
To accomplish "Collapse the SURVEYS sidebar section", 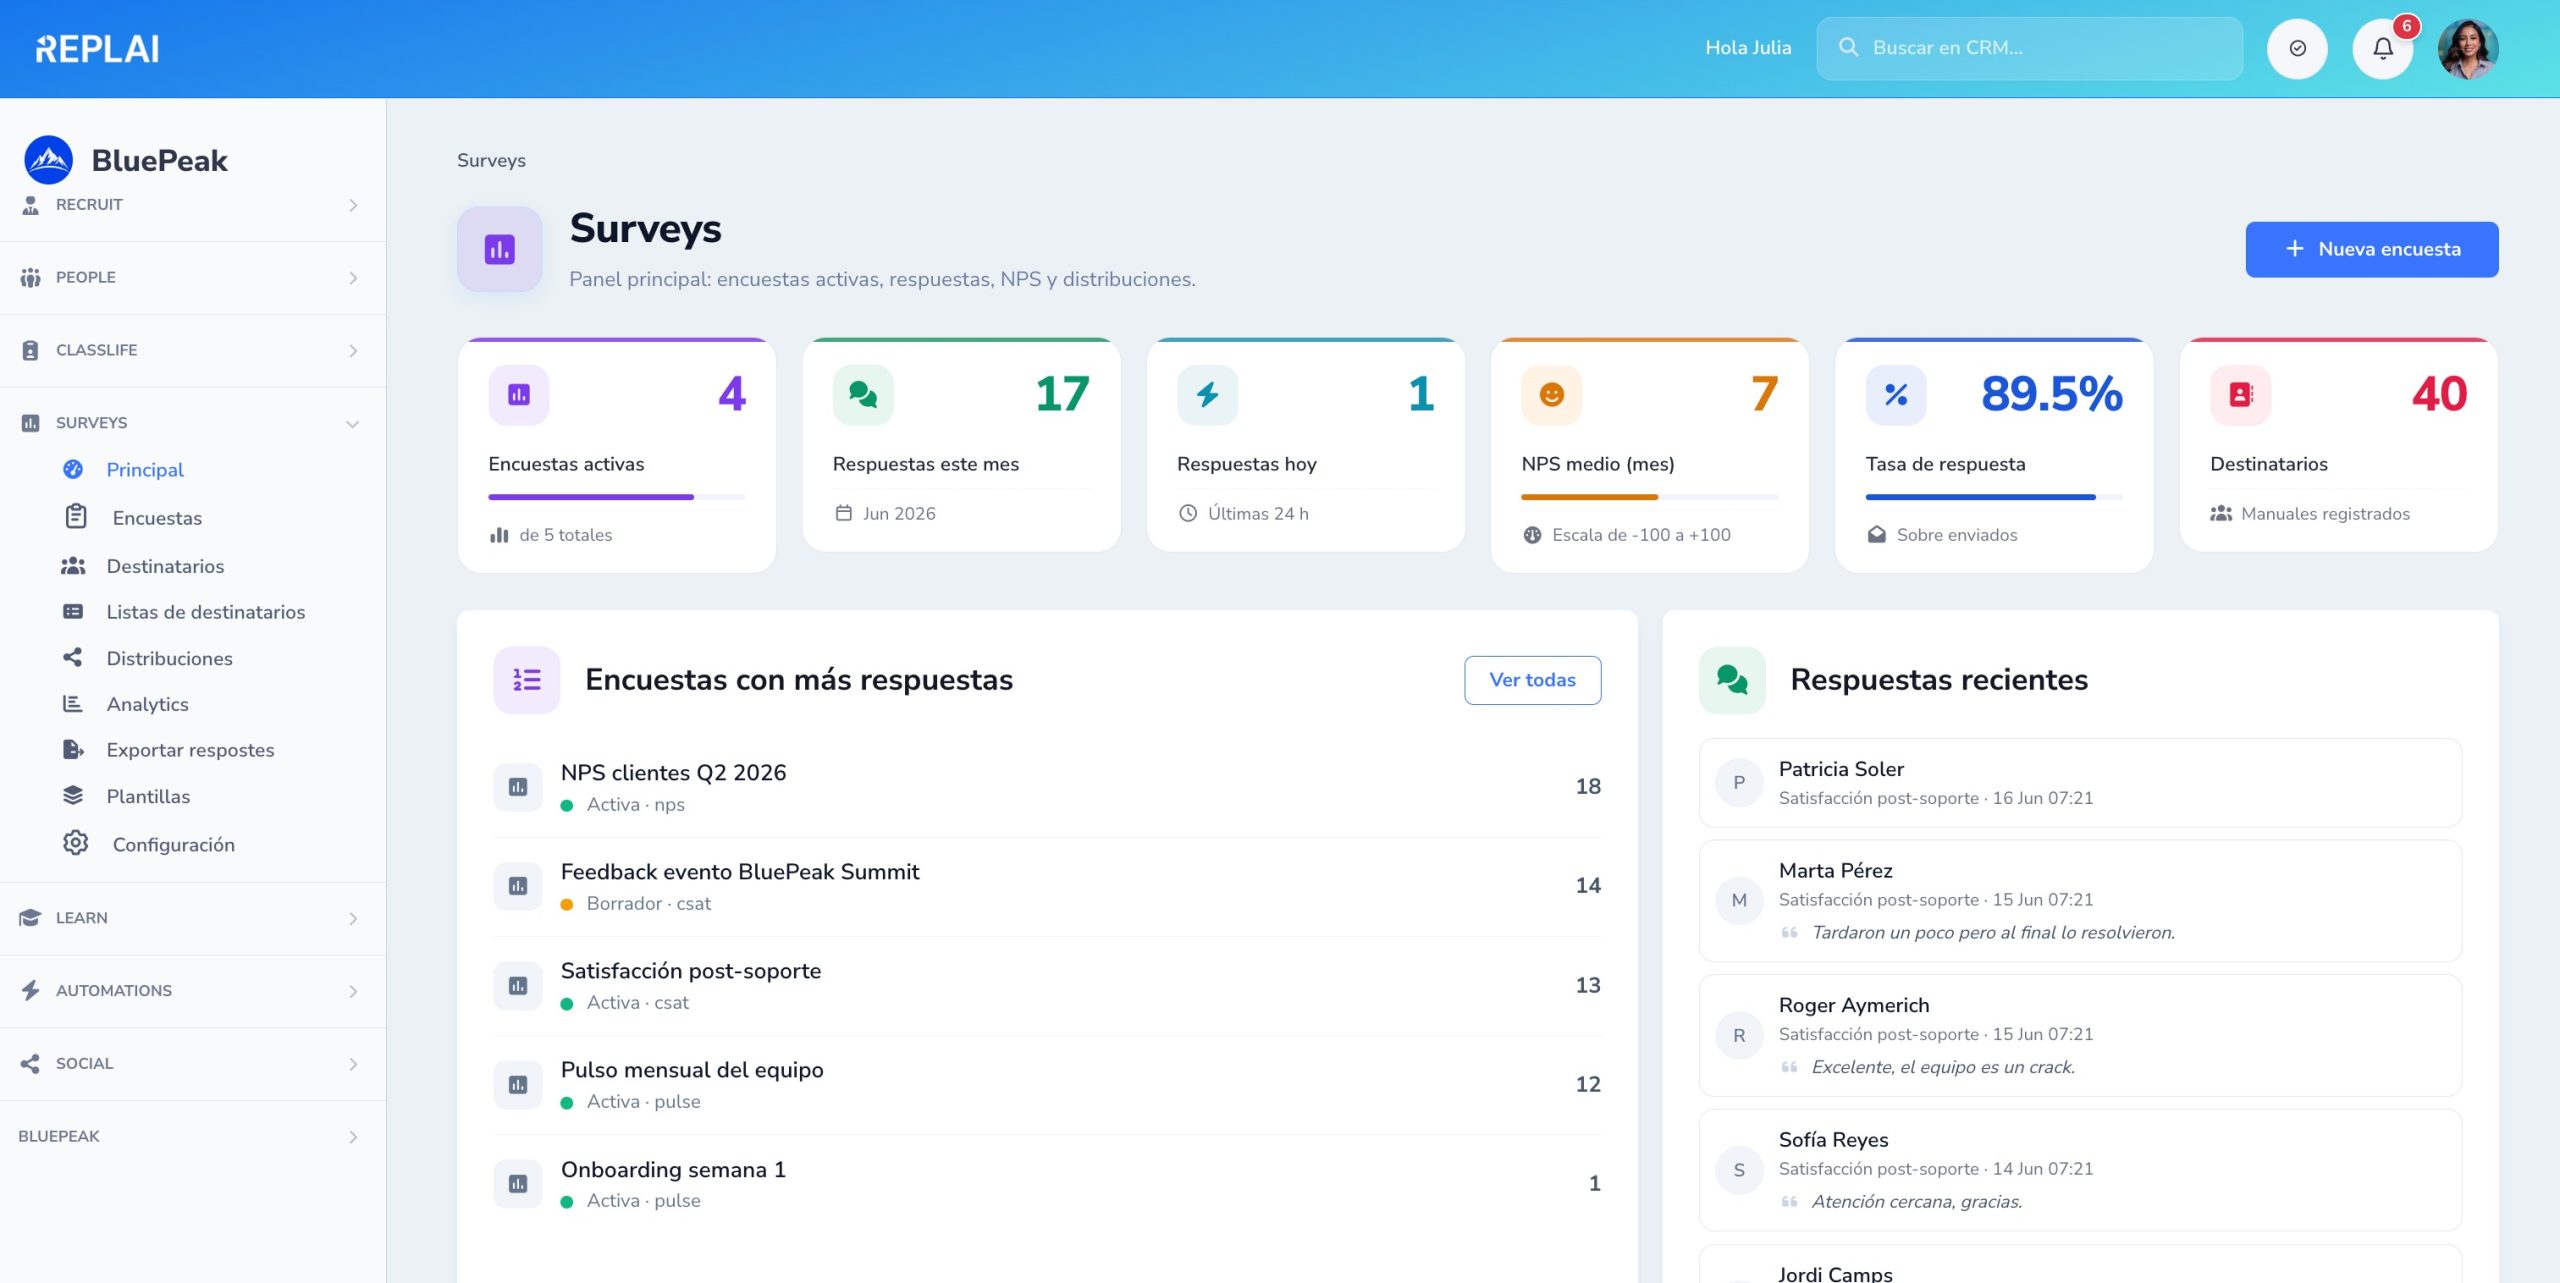I will tap(193, 423).
